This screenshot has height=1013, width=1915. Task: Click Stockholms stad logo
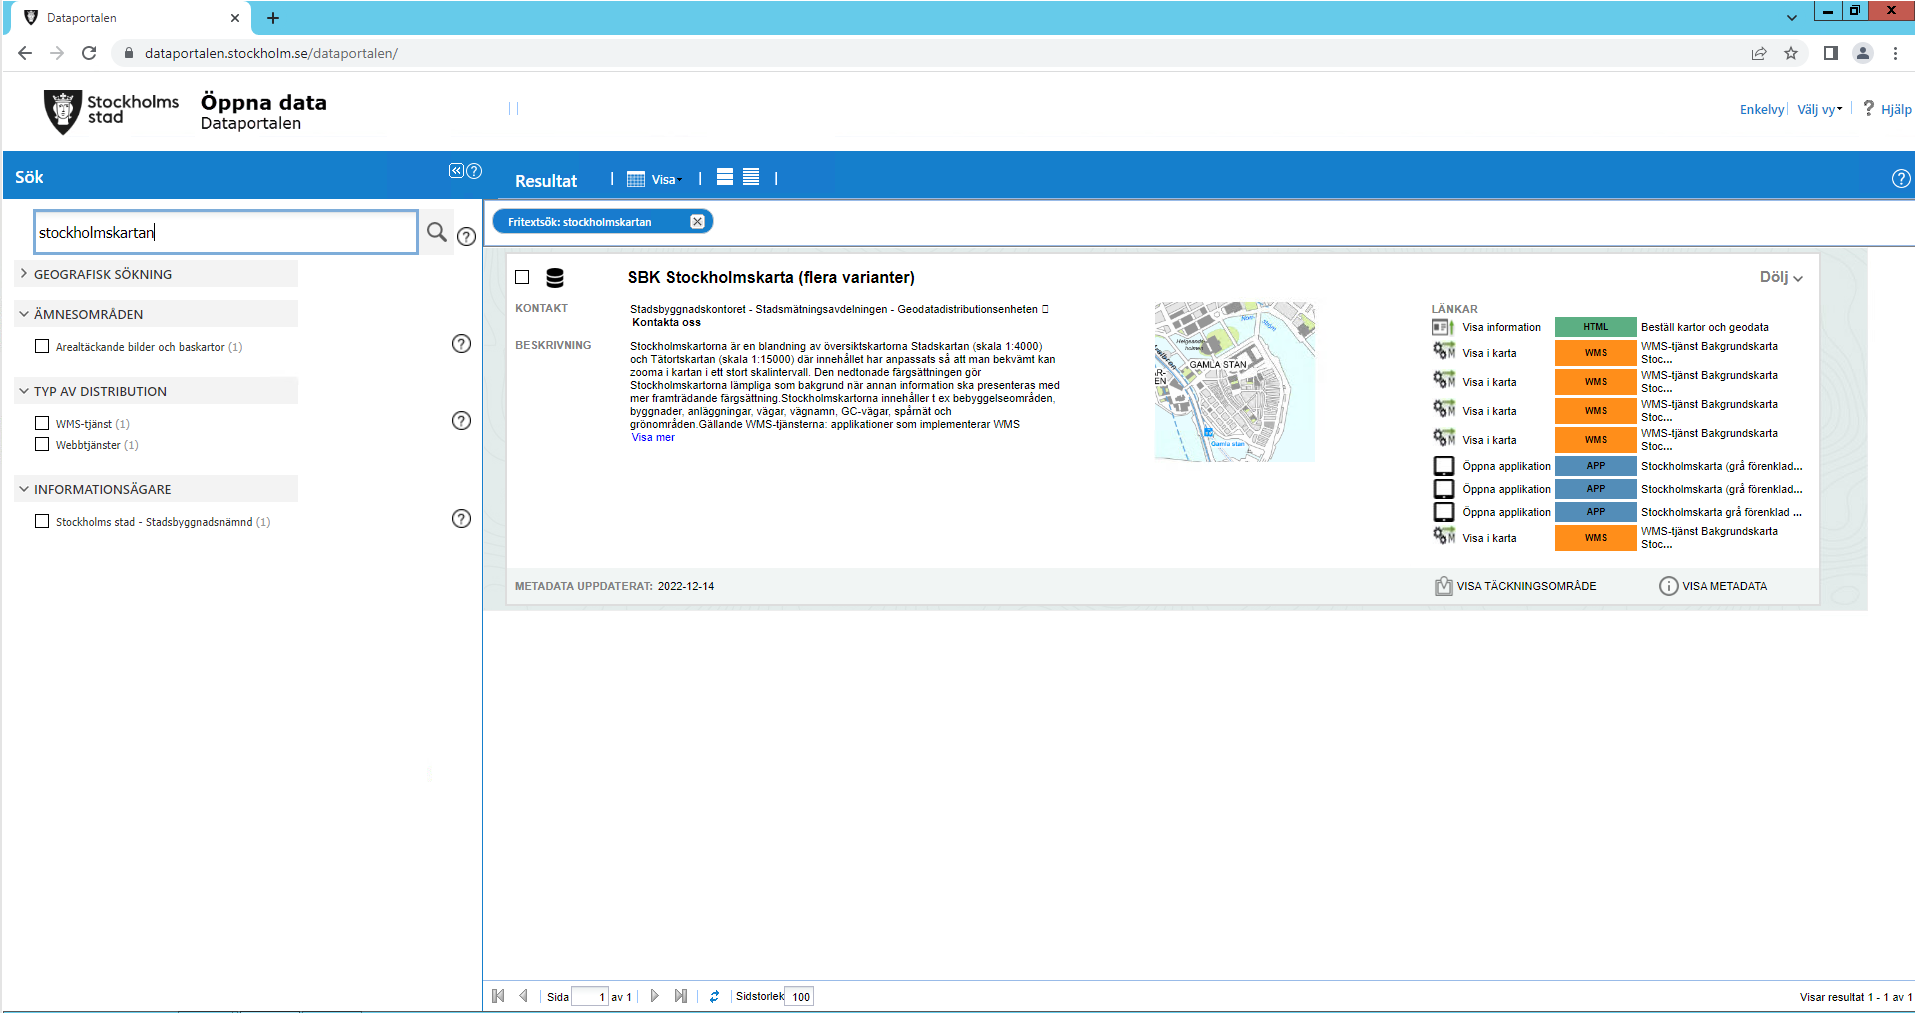(x=111, y=110)
